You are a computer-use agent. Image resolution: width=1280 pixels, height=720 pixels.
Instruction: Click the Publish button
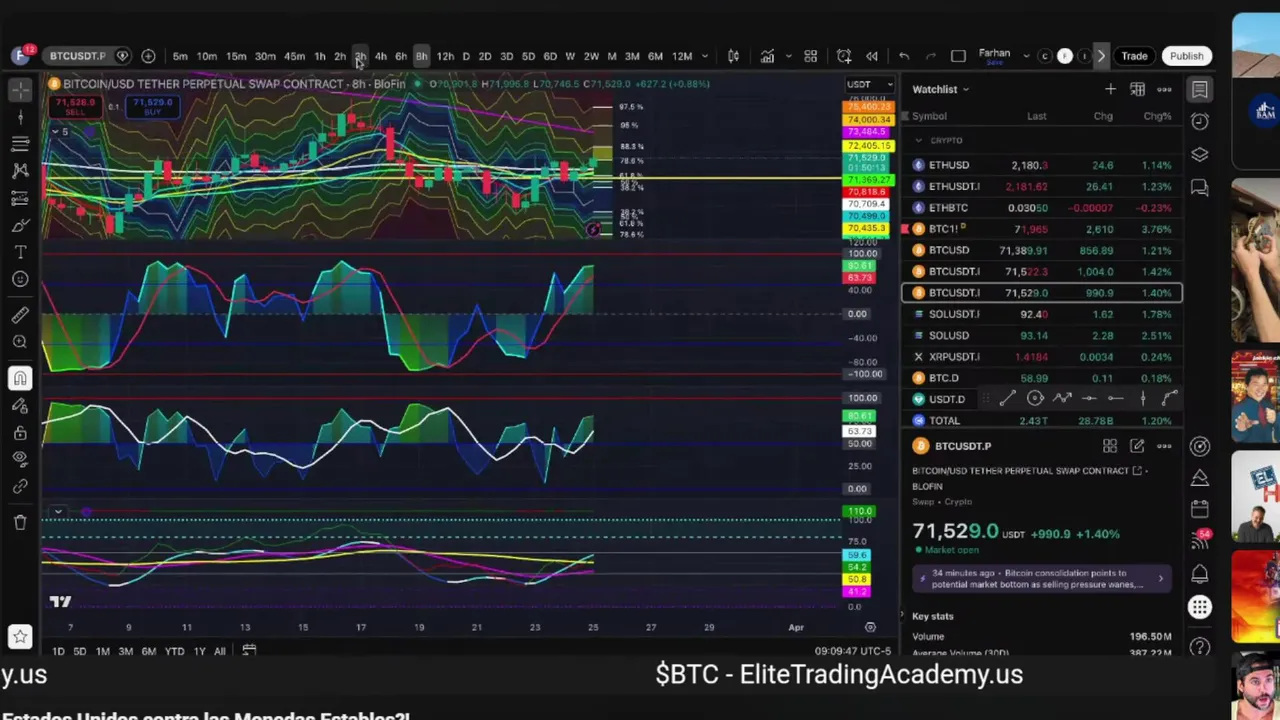pyautogui.click(x=1187, y=56)
